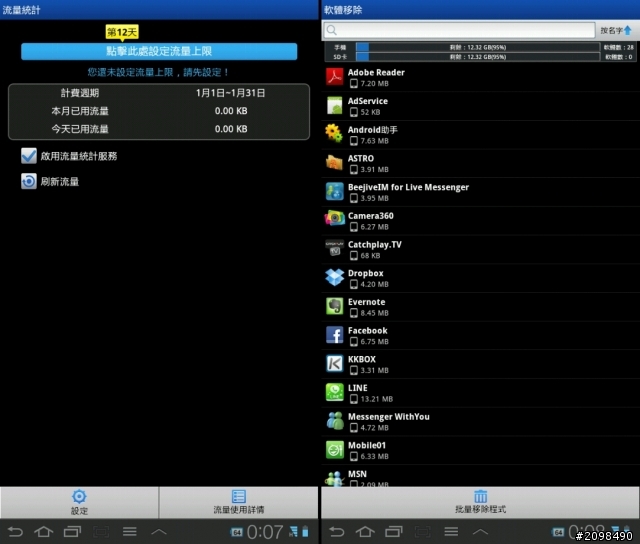Tap the Messenger WithYou icon
Image resolution: width=640 pixels, height=544 pixels.
click(x=335, y=421)
